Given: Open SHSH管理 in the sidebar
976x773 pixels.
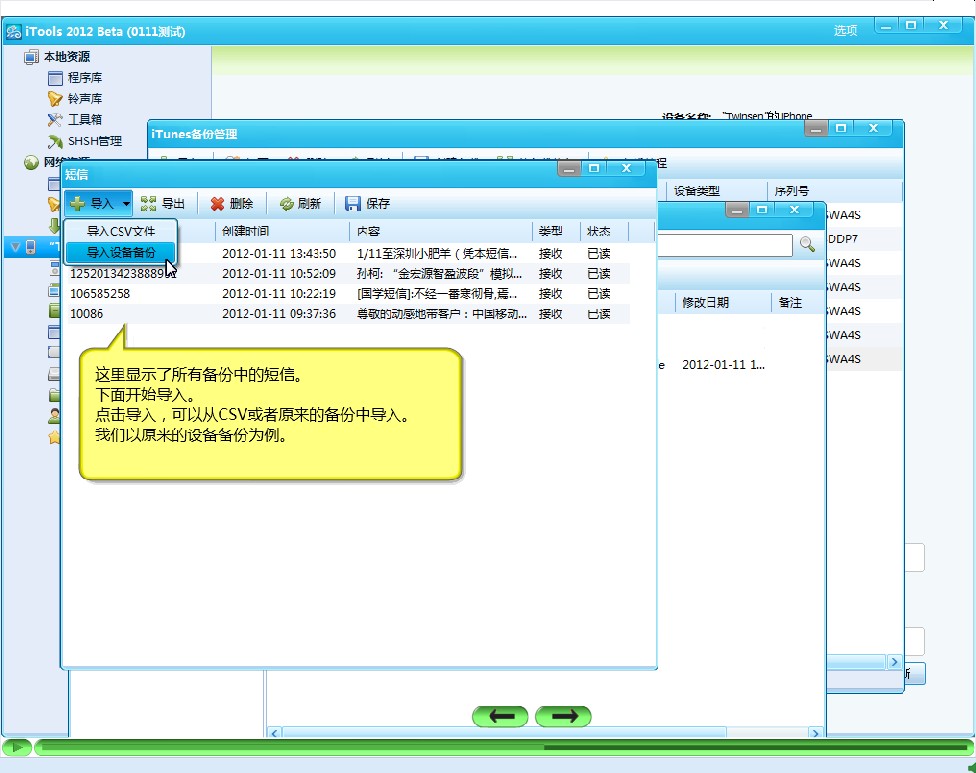Looking at the screenshot, I should pyautogui.click(x=55, y=141).
